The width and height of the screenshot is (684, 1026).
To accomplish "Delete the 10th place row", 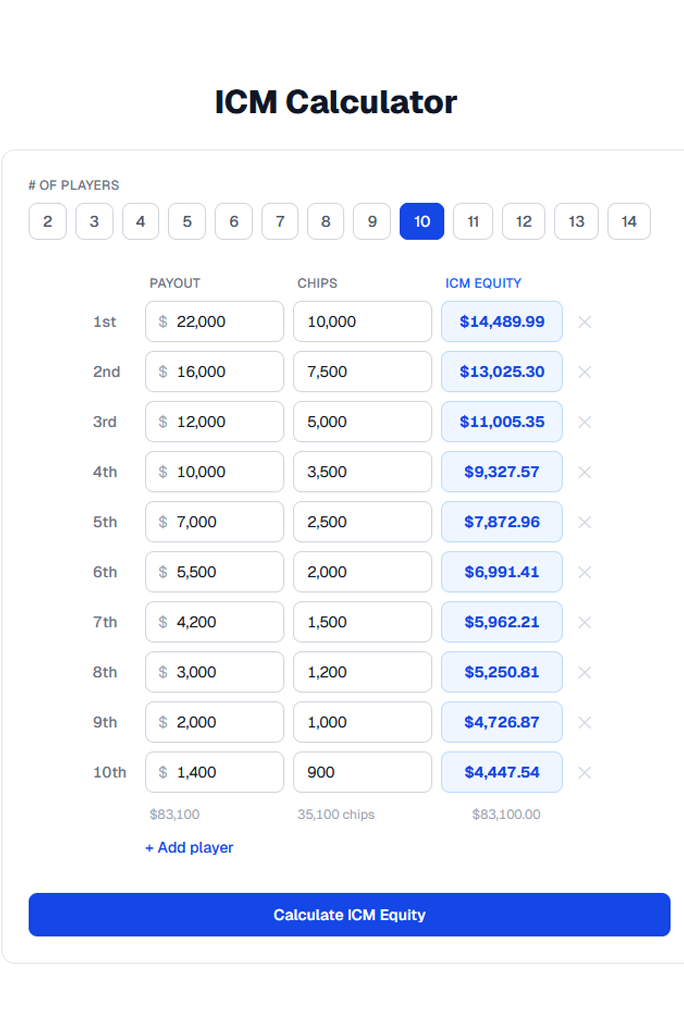I will tap(585, 772).
